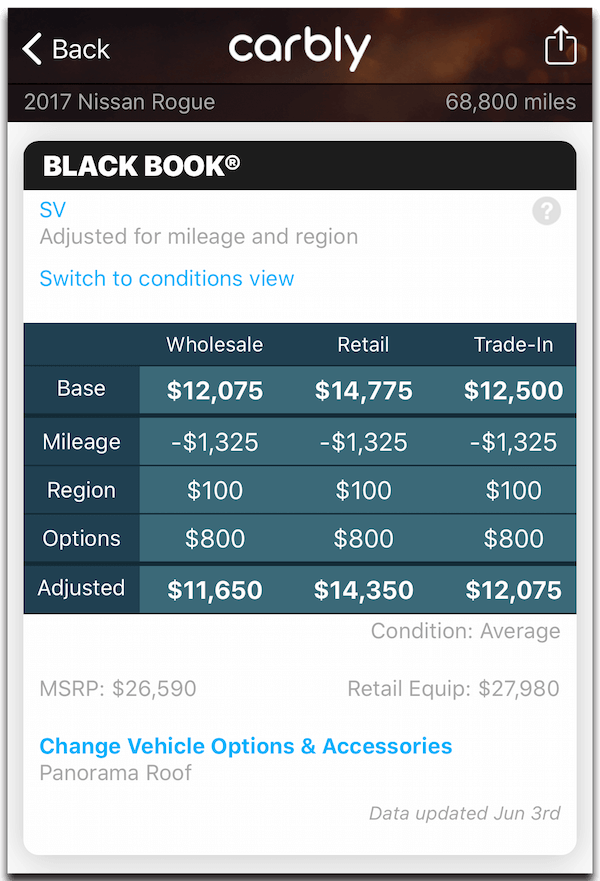Tap the adjusted wholesale value $11,650
Viewport: 600px width, 881px height.
215,590
